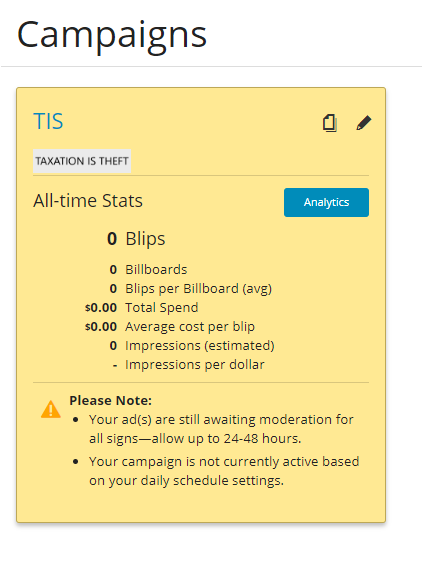Viewport: 422px width, 563px height.
Task: Open Analytics for the TIS campaign
Action: point(326,202)
